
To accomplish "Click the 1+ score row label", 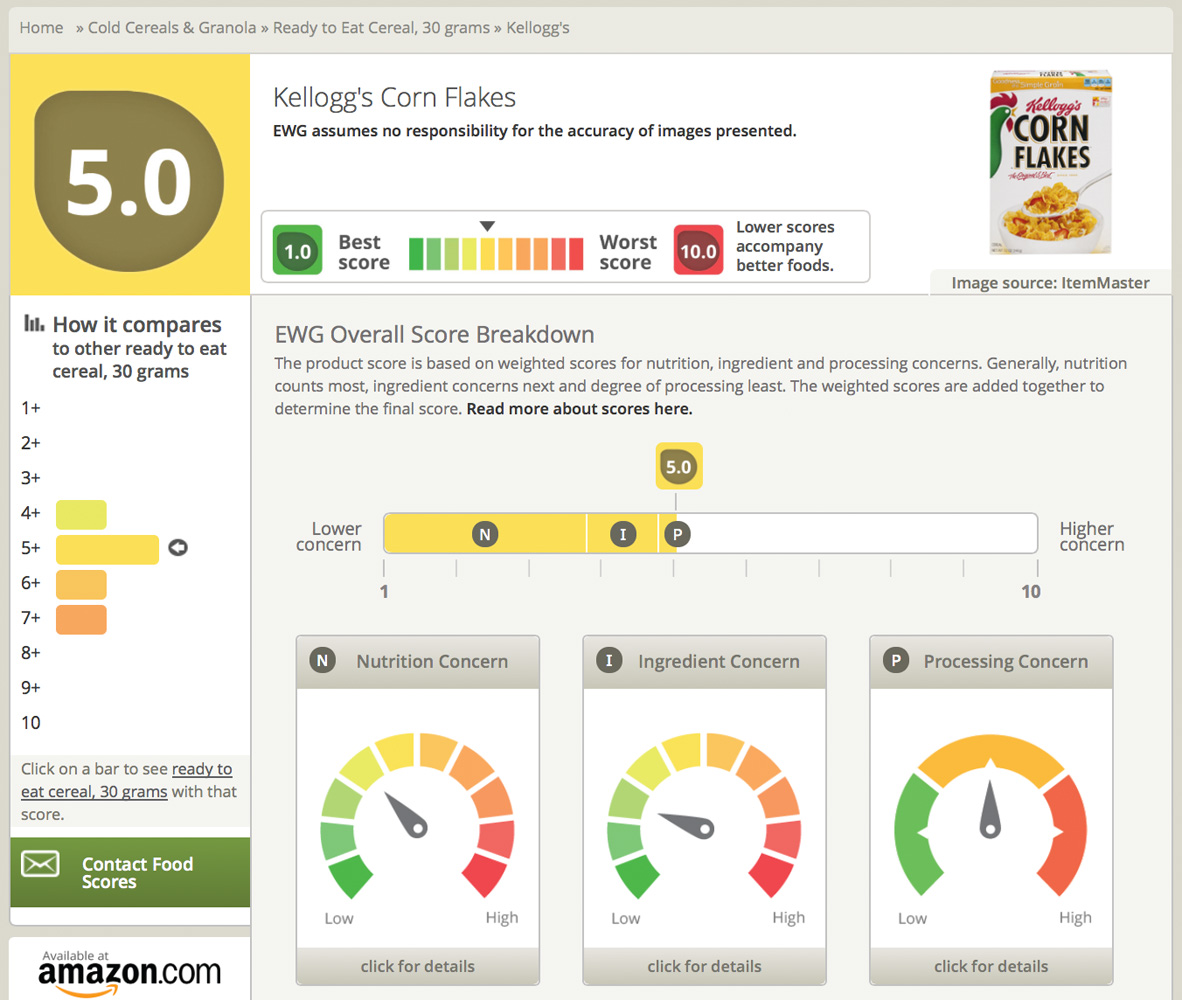I will (31, 408).
